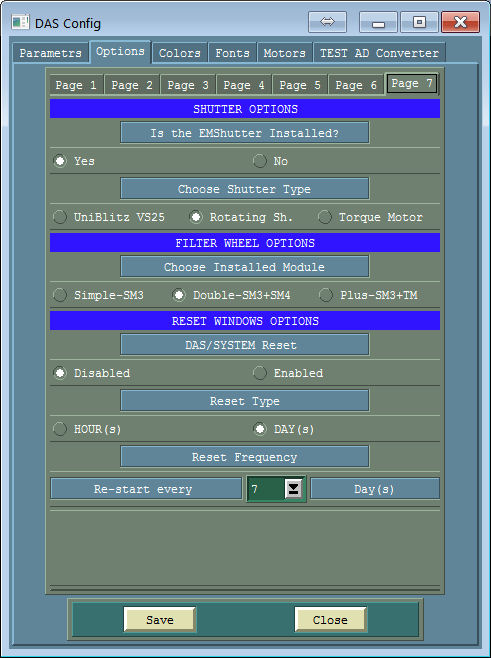Click the Save button
This screenshot has width=491, height=658.
coord(159,619)
